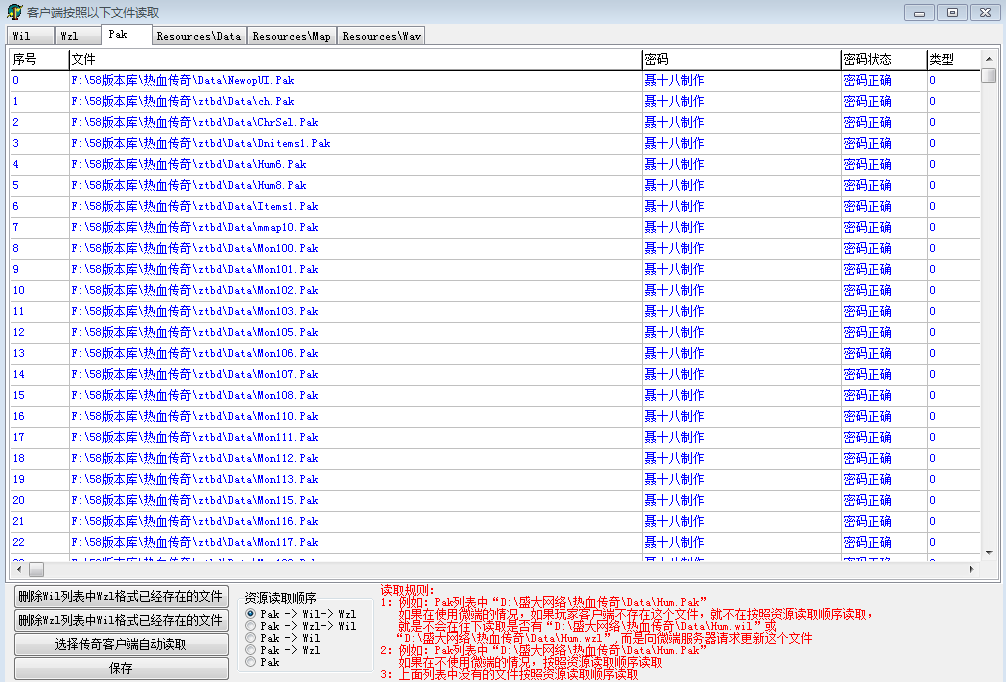Screen dimensions: 1006x682
Task: Click the horizontal scrollbar left arrow
Action: [x=18, y=569]
